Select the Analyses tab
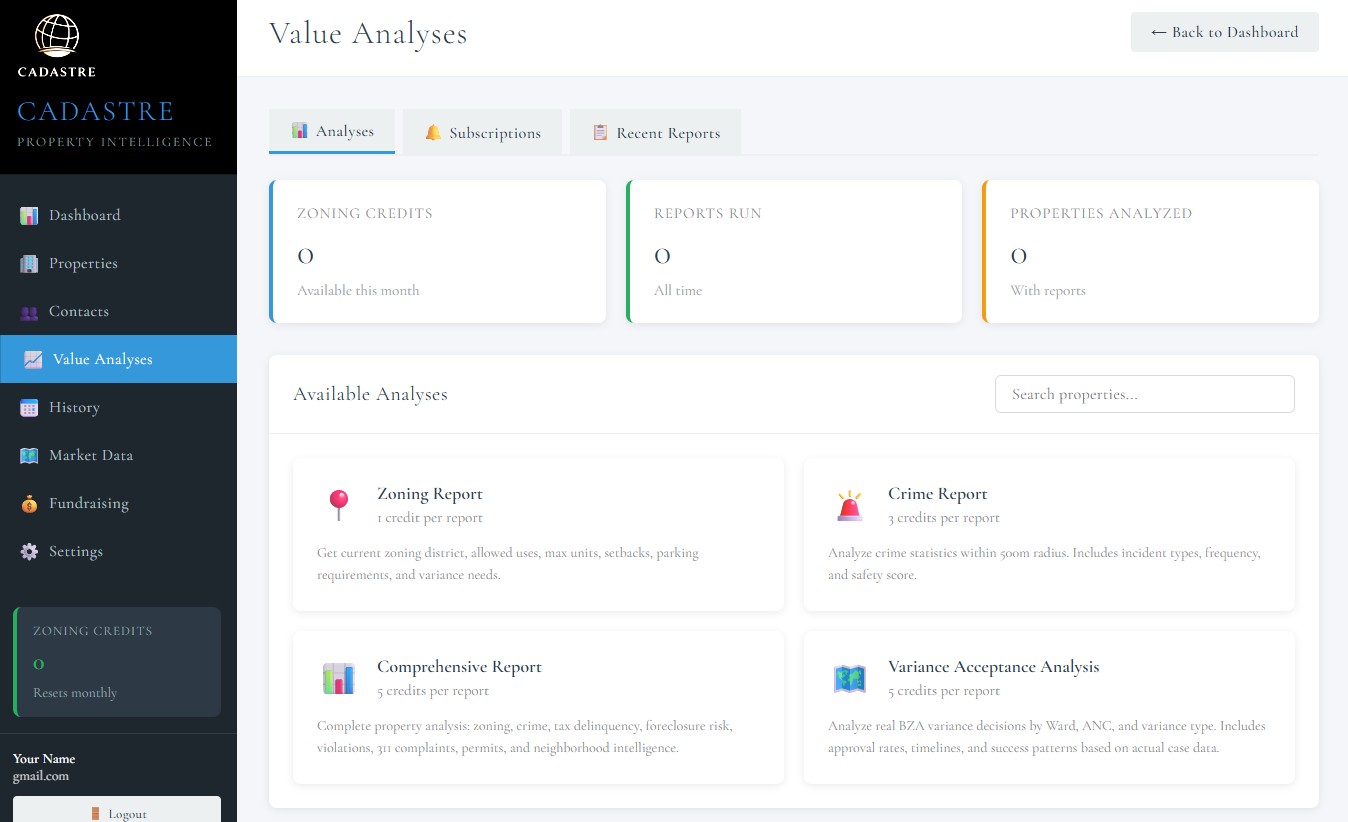 [332, 130]
